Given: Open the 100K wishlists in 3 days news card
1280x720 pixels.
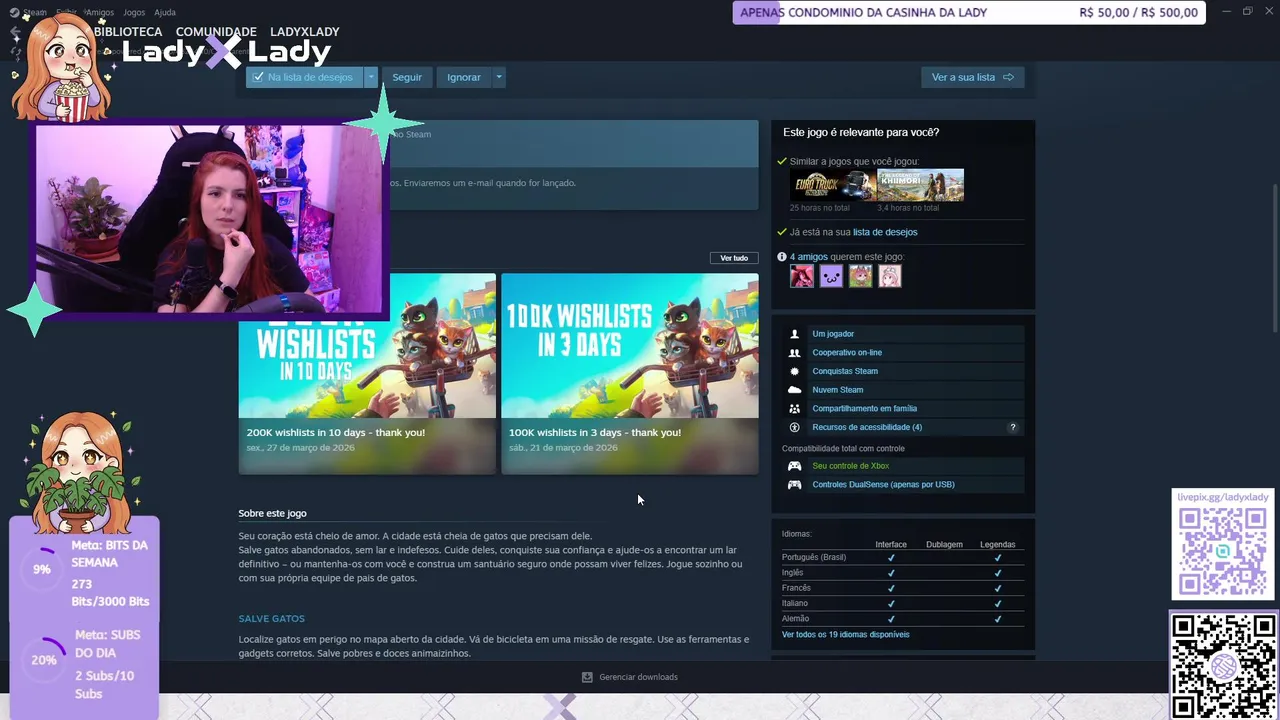Looking at the screenshot, I should tap(630, 373).
